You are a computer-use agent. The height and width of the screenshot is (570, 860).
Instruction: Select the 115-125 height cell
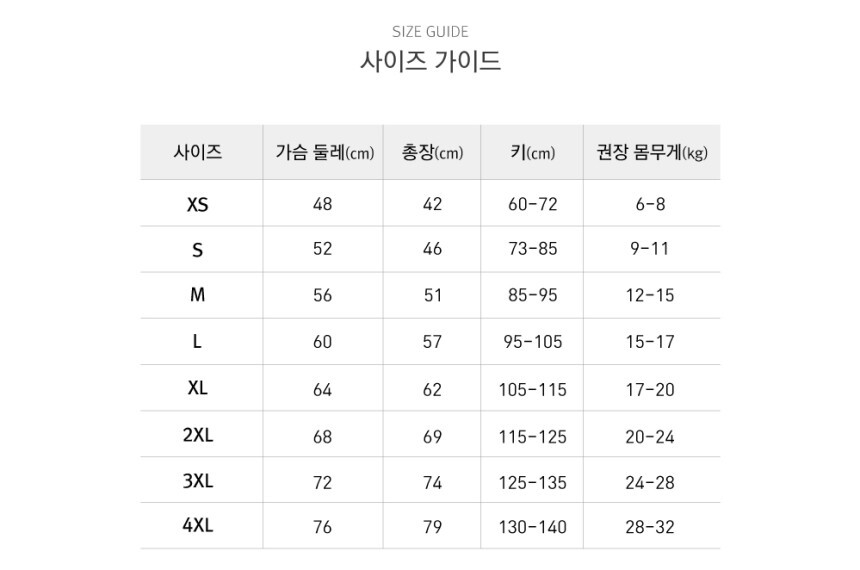532,436
